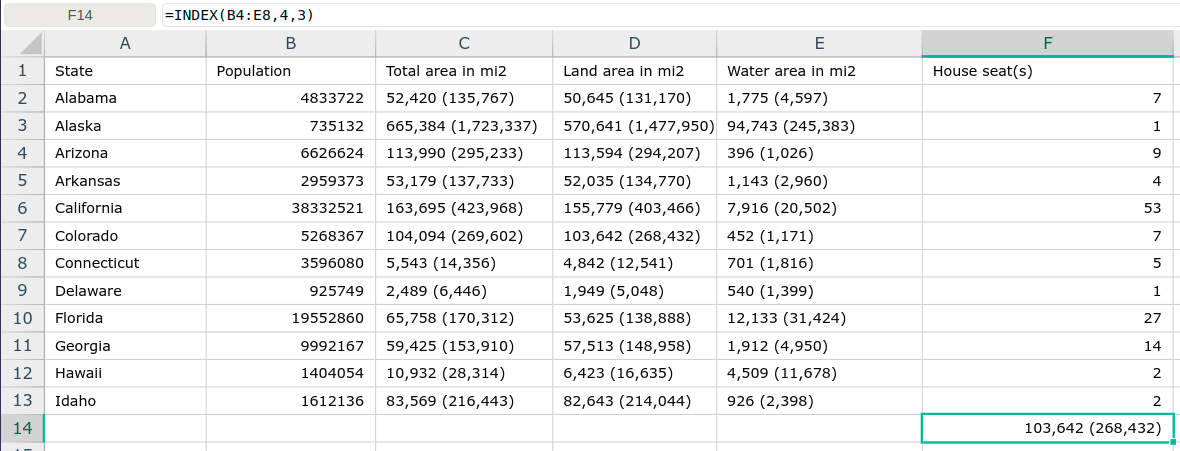Click Florida's population cell 19552860

291,318
